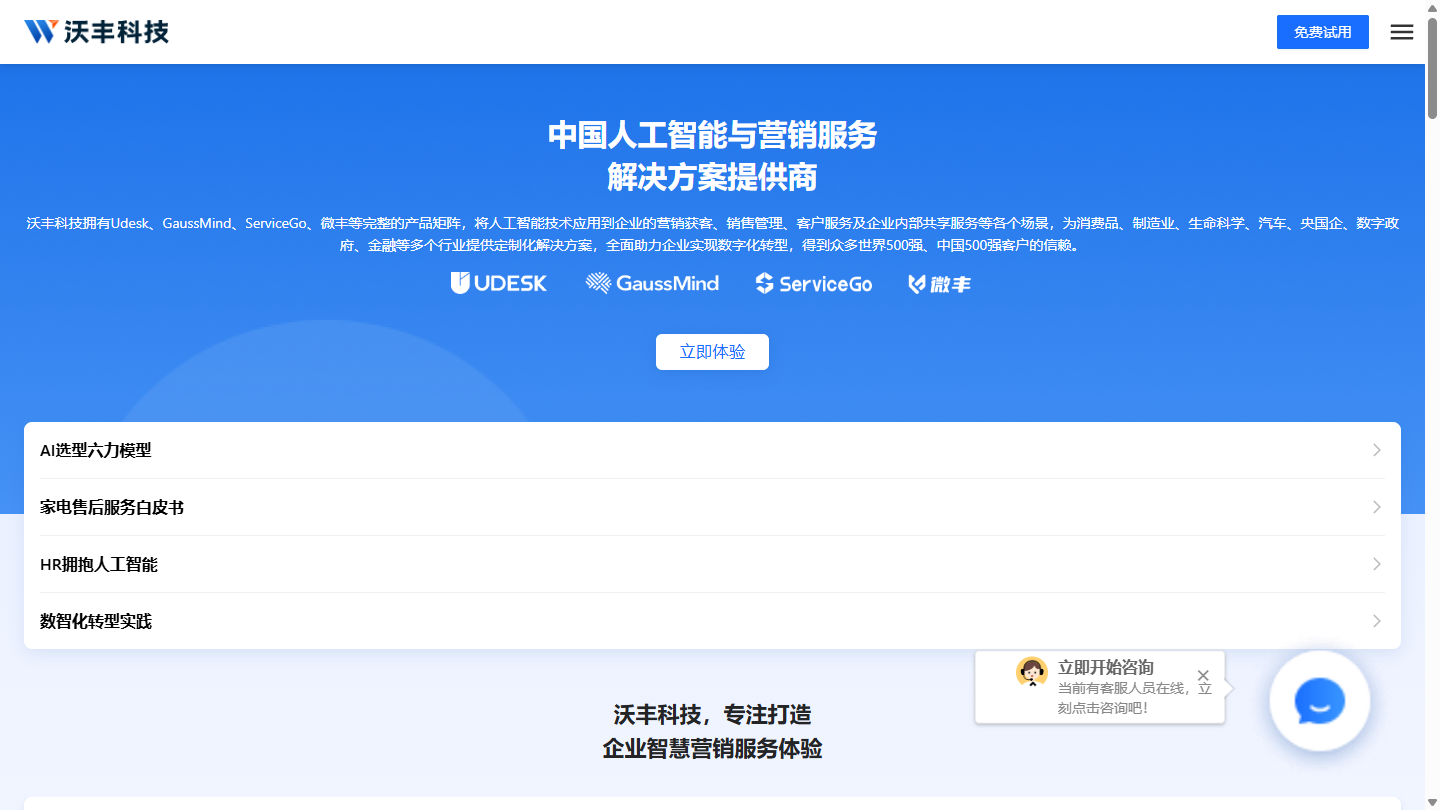The height and width of the screenshot is (810, 1440).
Task: Open the AI选型六力模型 link text
Action: pos(96,450)
